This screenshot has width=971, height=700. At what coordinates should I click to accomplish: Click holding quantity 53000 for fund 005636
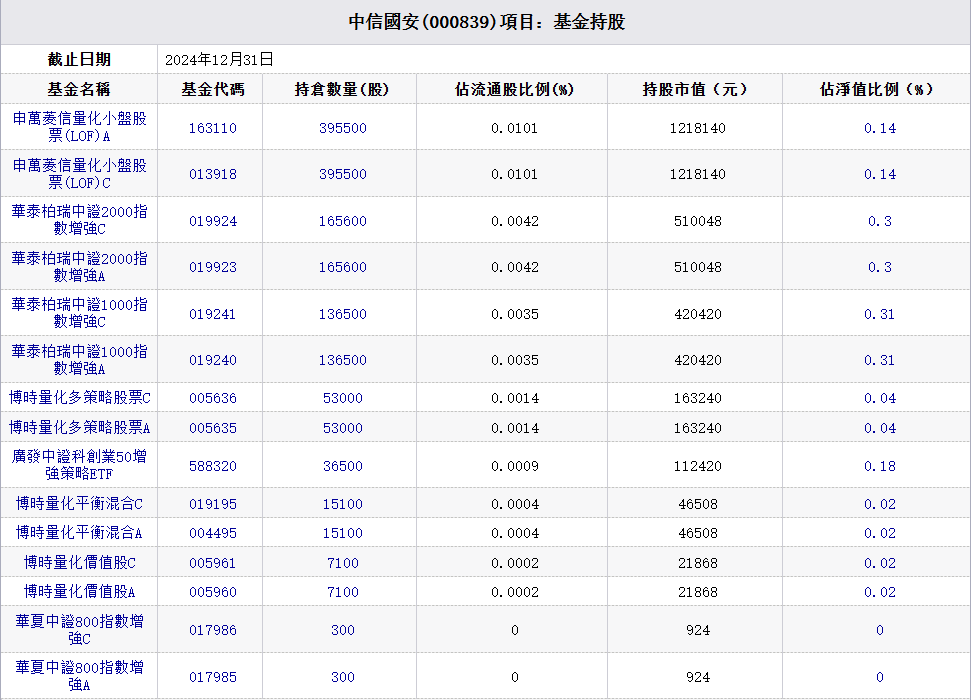coord(342,398)
